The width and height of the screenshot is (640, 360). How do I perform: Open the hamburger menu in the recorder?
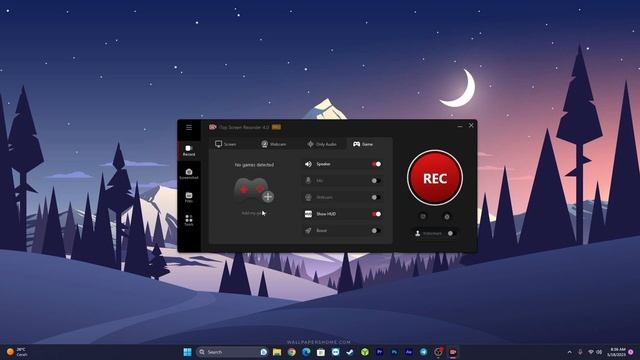click(x=189, y=127)
